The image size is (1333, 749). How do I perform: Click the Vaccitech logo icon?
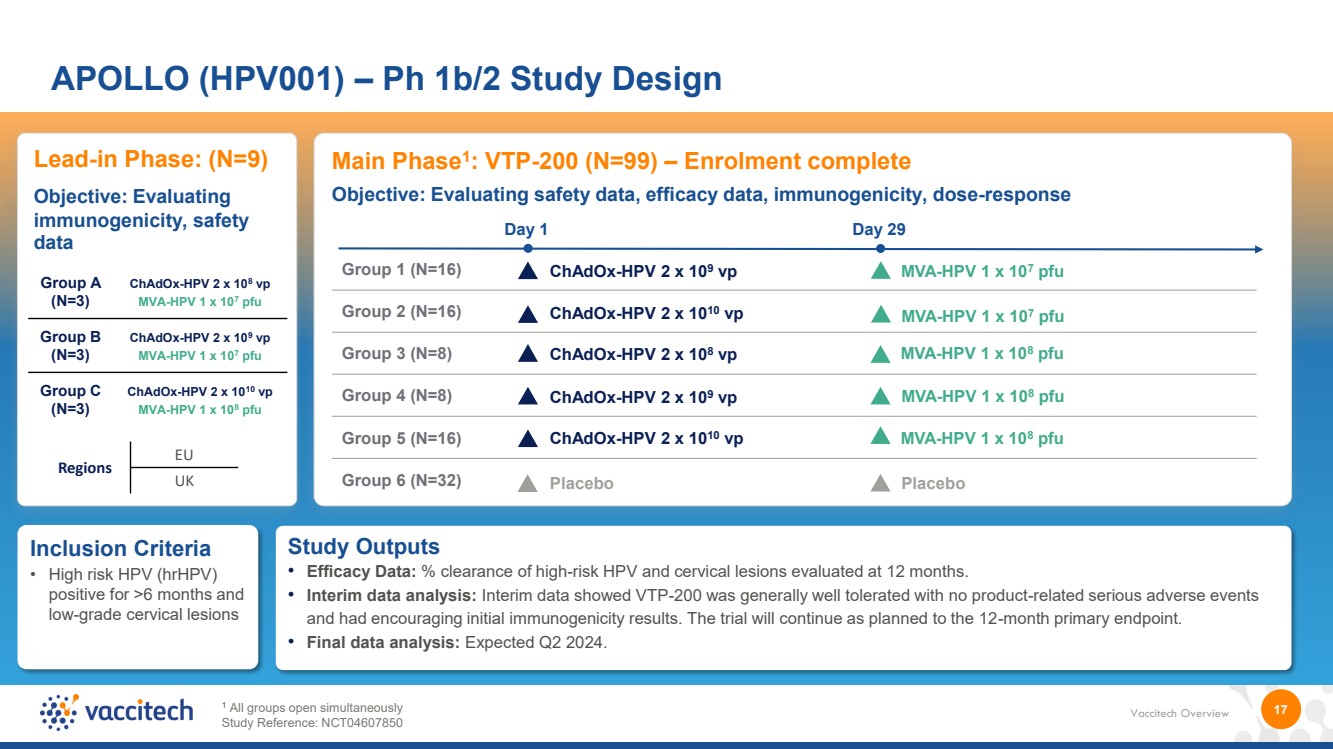(x=59, y=711)
